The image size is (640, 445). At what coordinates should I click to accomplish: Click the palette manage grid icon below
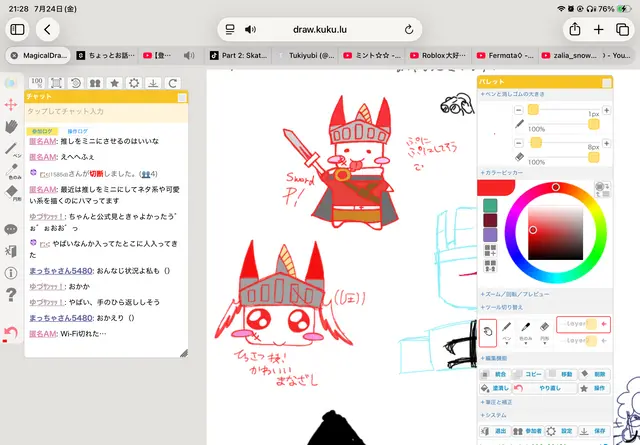490,265
